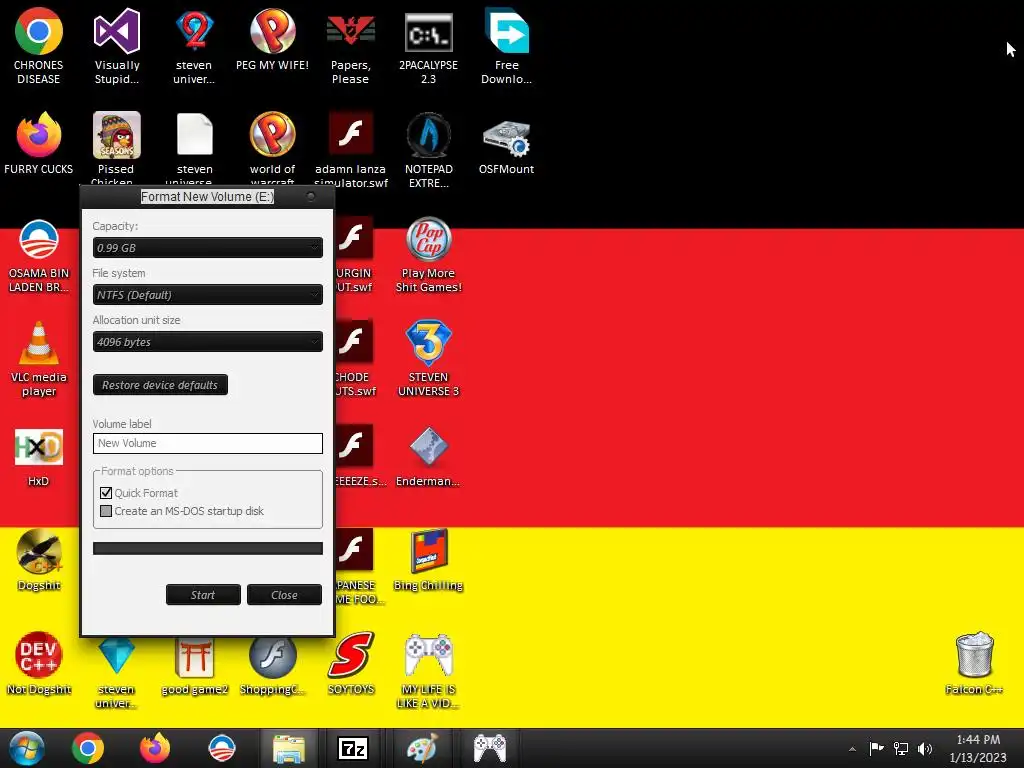Launch VLC media player shortcut
Viewport: 1024px width, 768px height.
(39, 359)
